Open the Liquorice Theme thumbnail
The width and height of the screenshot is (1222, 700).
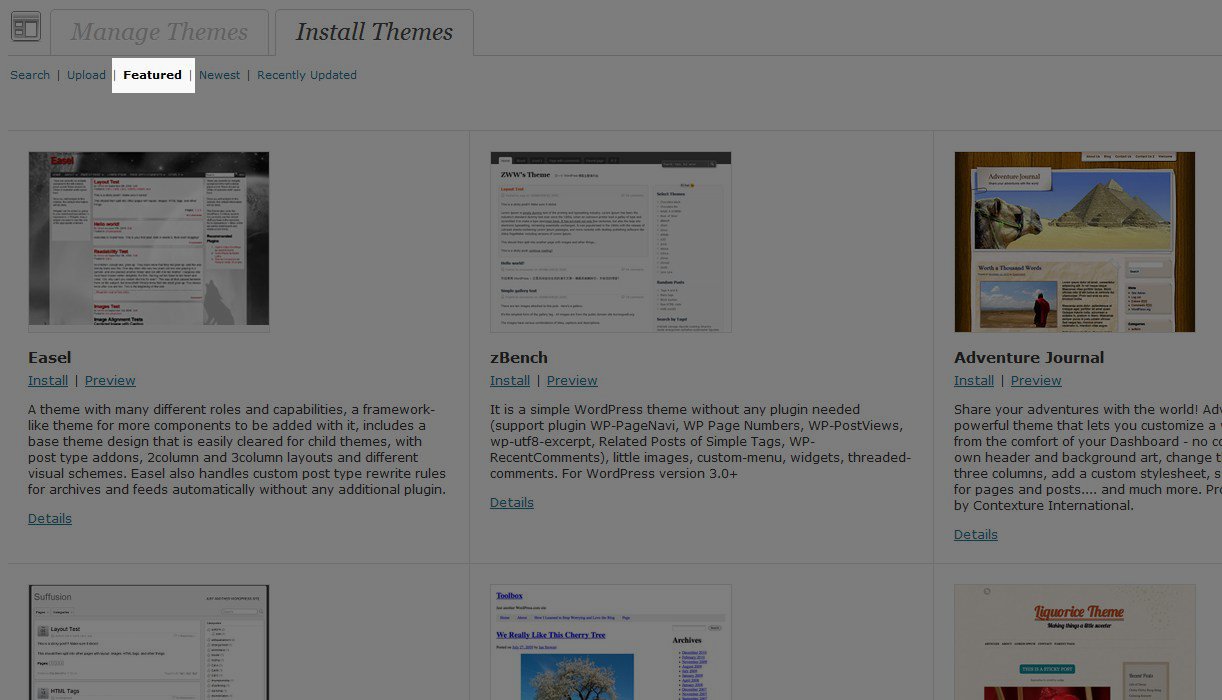[x=1075, y=642]
